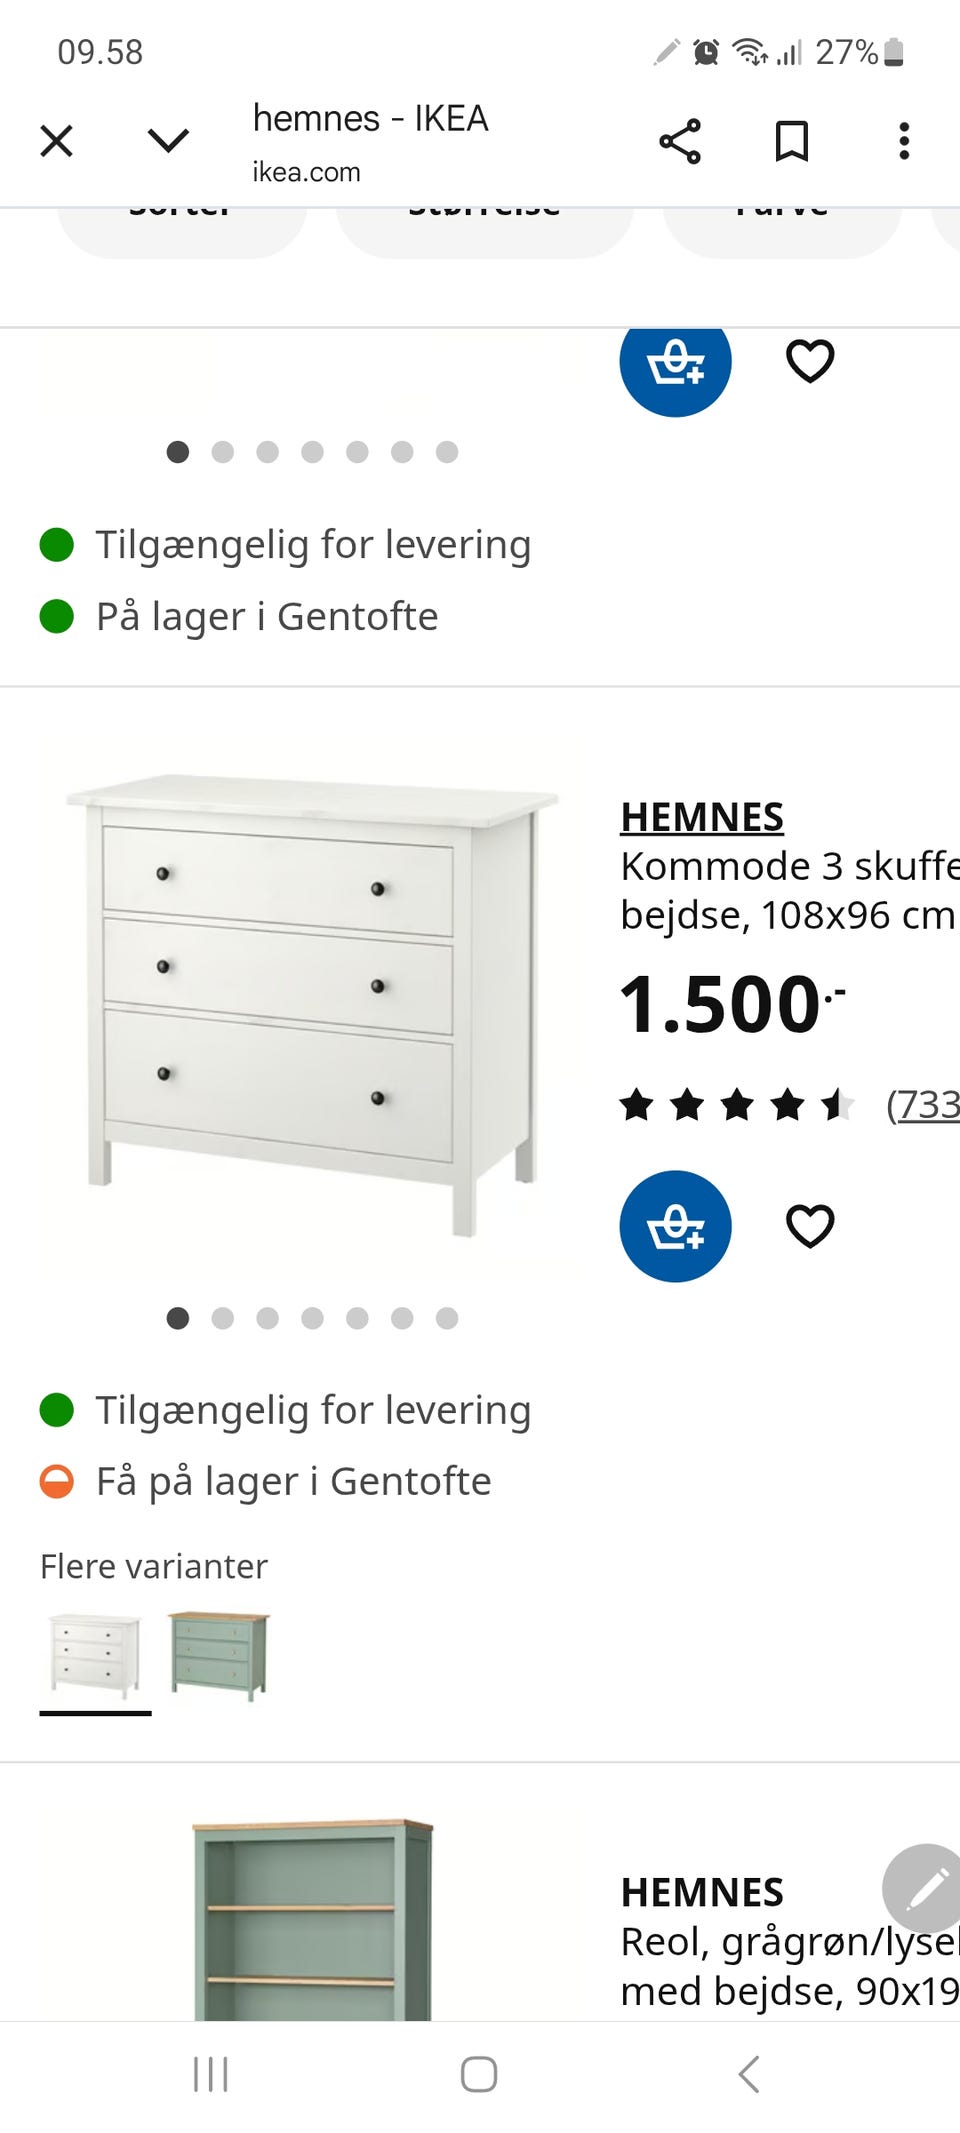The image size is (960, 2133).
Task: Collapse the page with the down chevron
Action: pos(168,140)
